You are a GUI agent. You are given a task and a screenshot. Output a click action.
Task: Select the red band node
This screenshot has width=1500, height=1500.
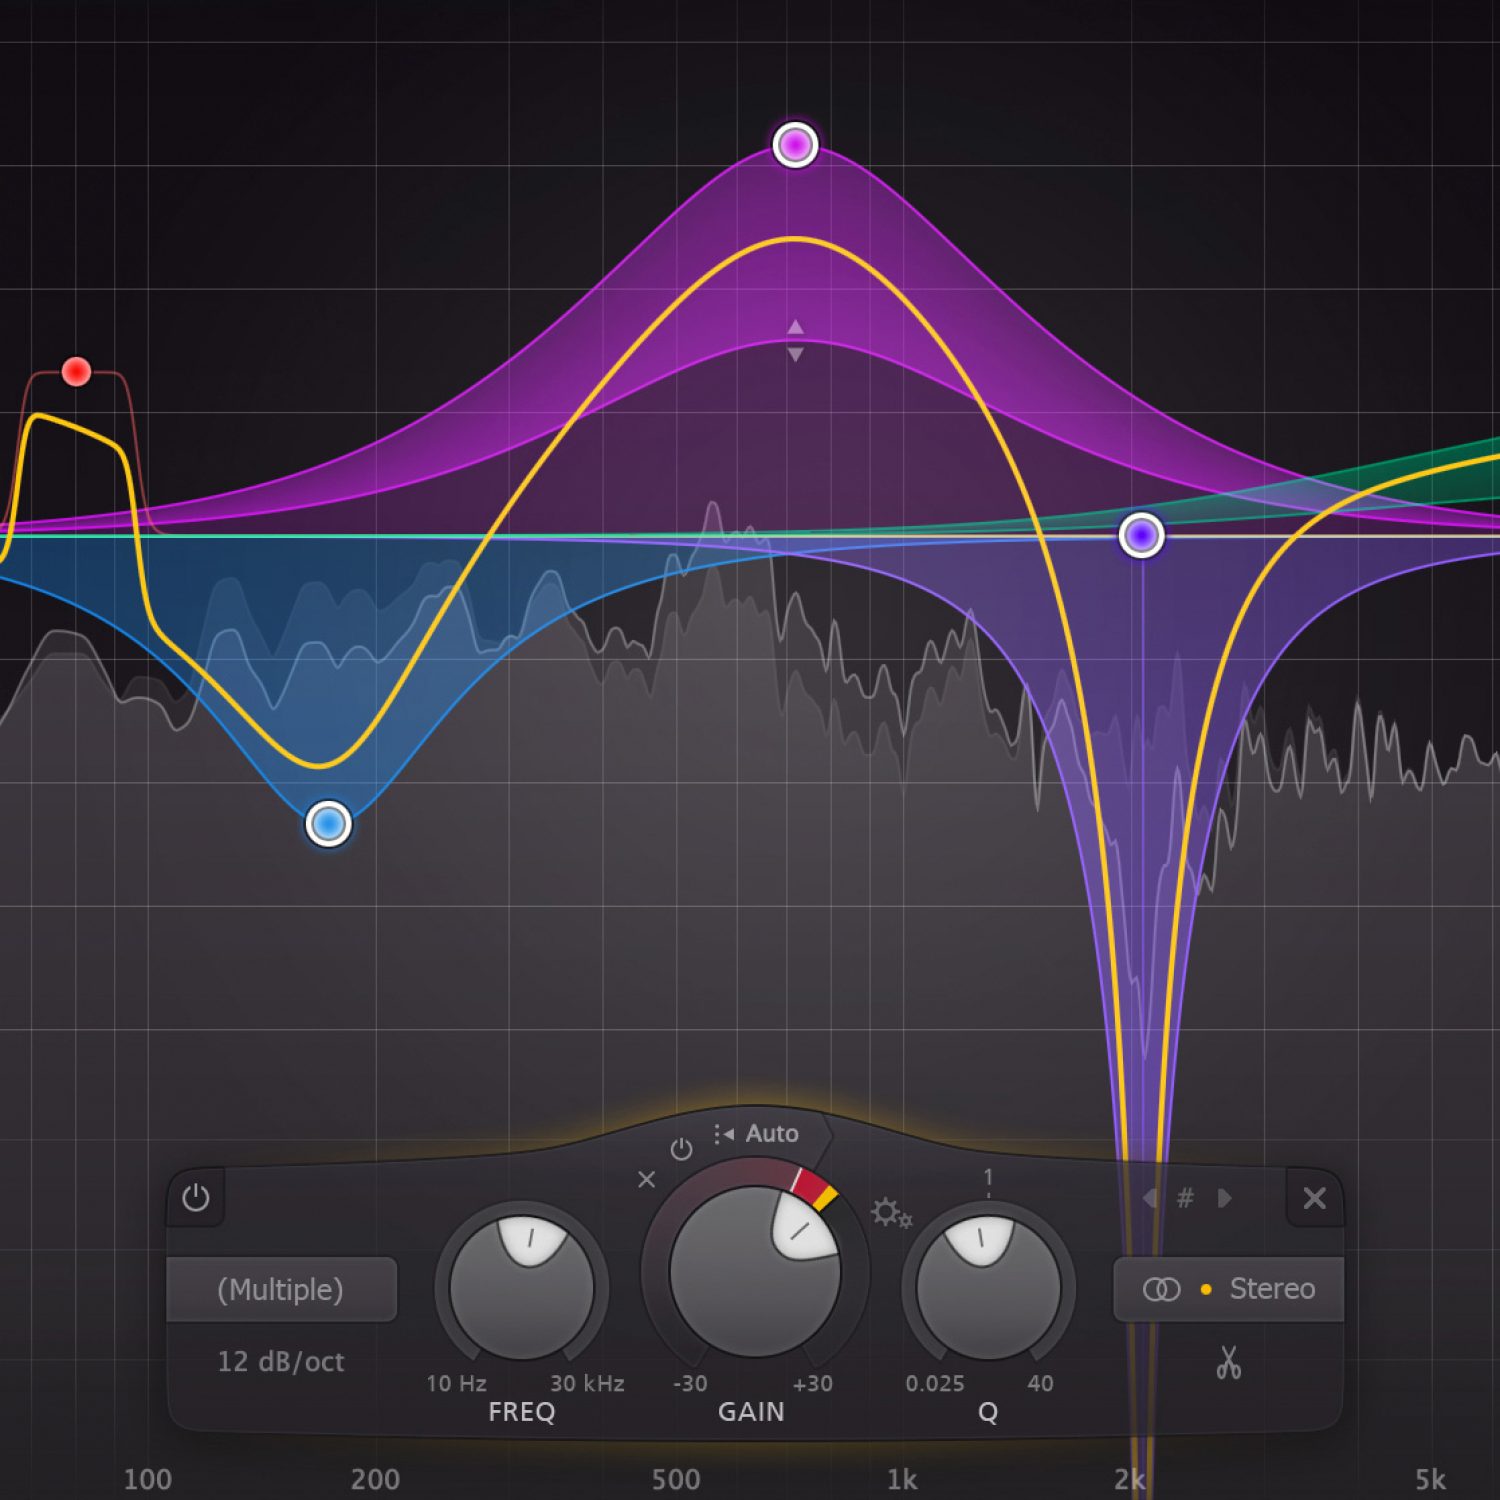tap(76, 372)
